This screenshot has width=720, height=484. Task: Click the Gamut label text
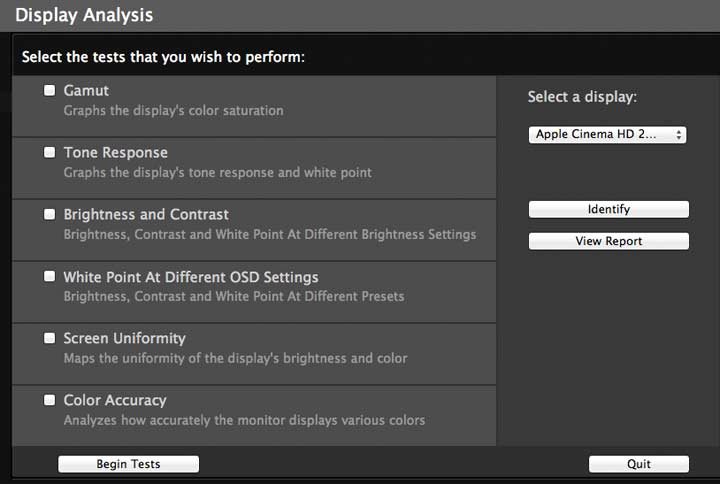[86, 90]
